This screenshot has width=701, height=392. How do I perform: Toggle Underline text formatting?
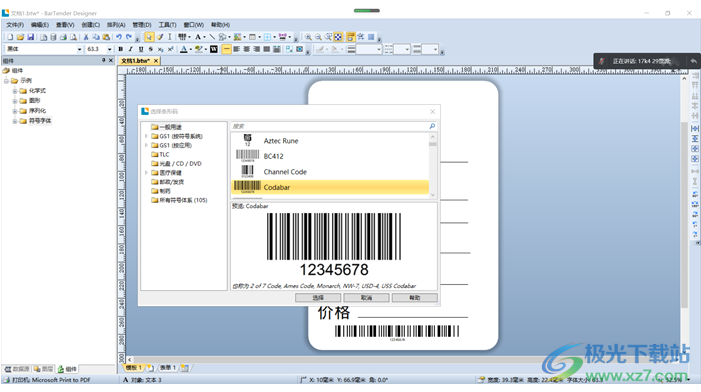141,49
